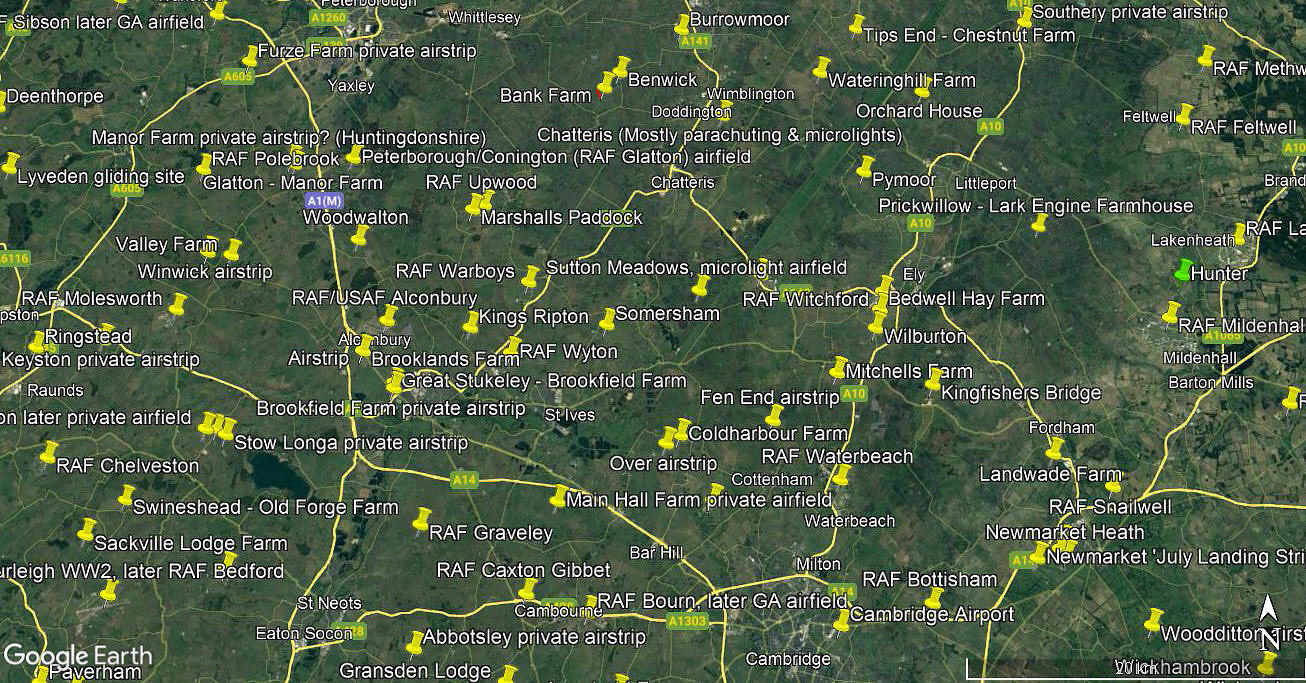
Task: Click the "Bedwell Hay Farm" label
Action: (966, 298)
